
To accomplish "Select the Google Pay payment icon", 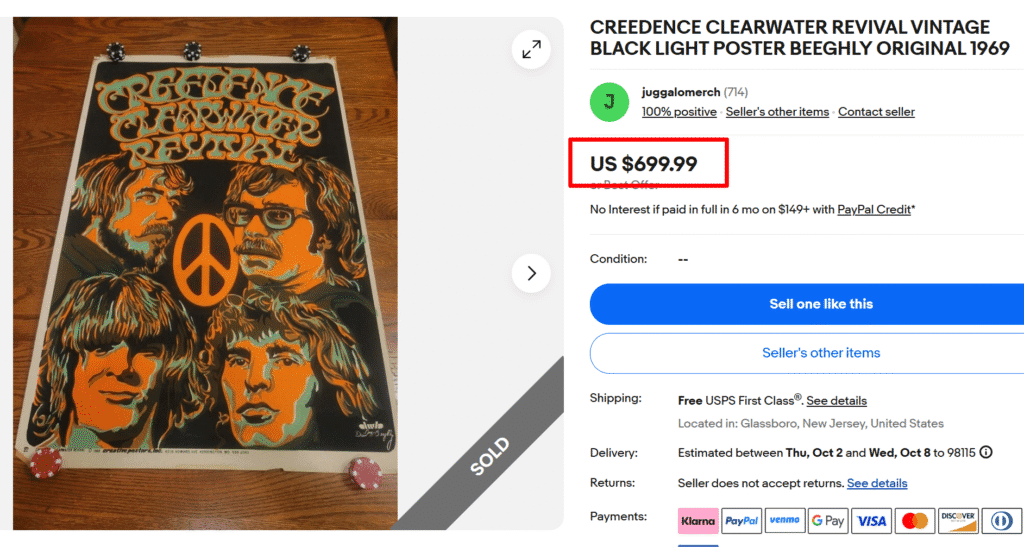I will click(x=828, y=521).
